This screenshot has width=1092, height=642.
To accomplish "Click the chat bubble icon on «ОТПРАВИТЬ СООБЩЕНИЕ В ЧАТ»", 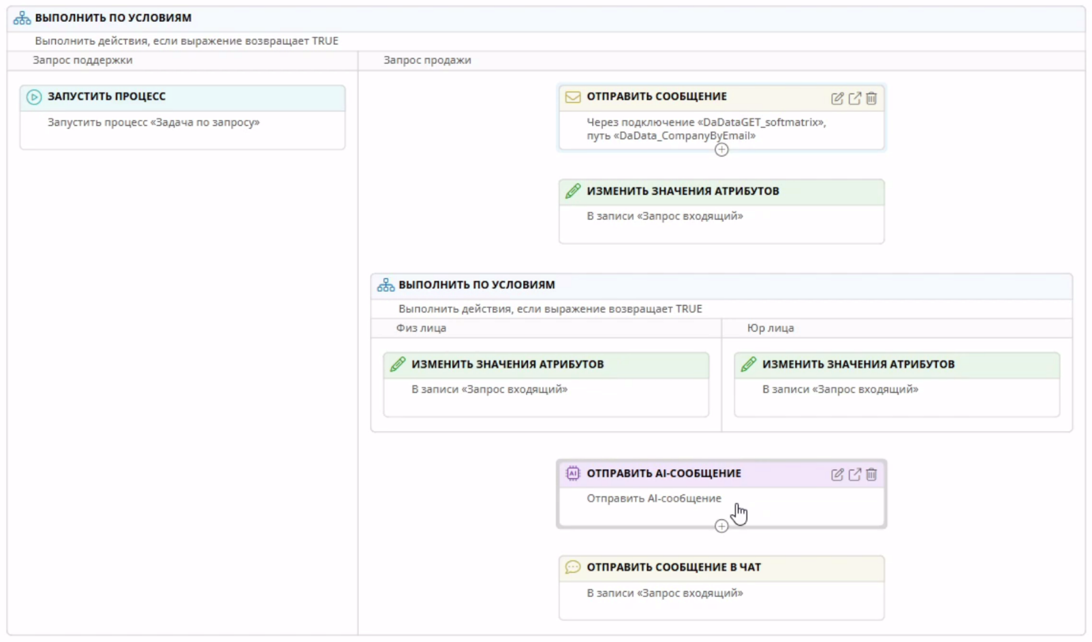I will click(x=572, y=568).
